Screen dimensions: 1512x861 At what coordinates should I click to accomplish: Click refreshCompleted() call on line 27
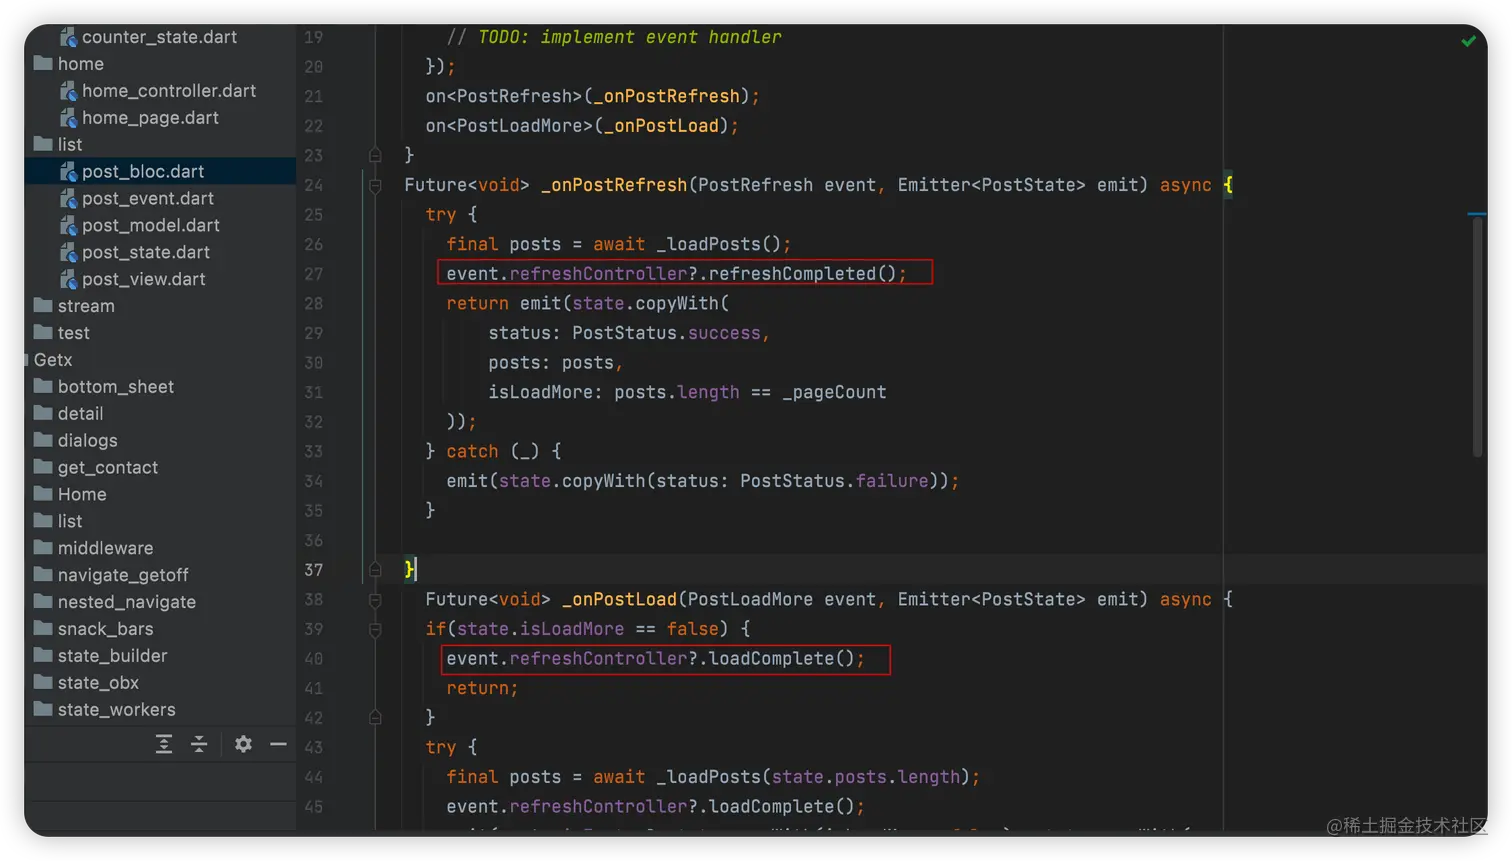point(802,274)
